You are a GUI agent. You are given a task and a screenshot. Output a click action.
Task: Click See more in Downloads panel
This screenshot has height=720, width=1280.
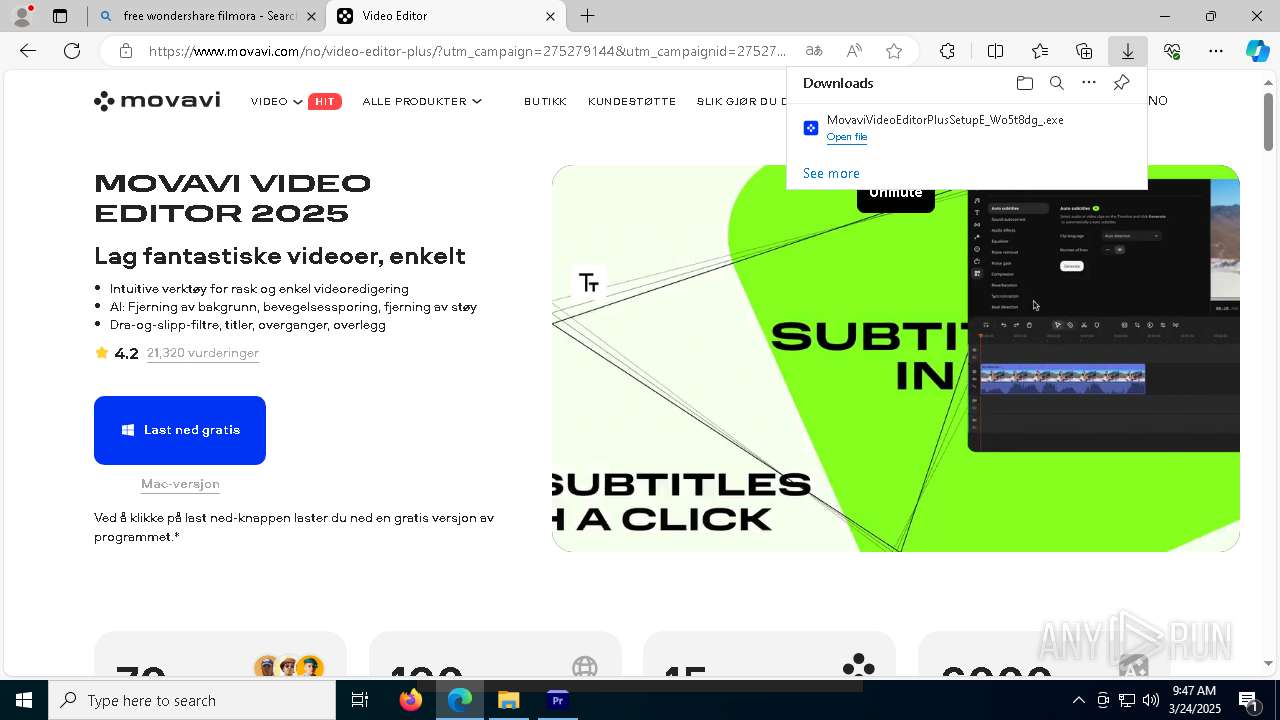click(x=831, y=173)
